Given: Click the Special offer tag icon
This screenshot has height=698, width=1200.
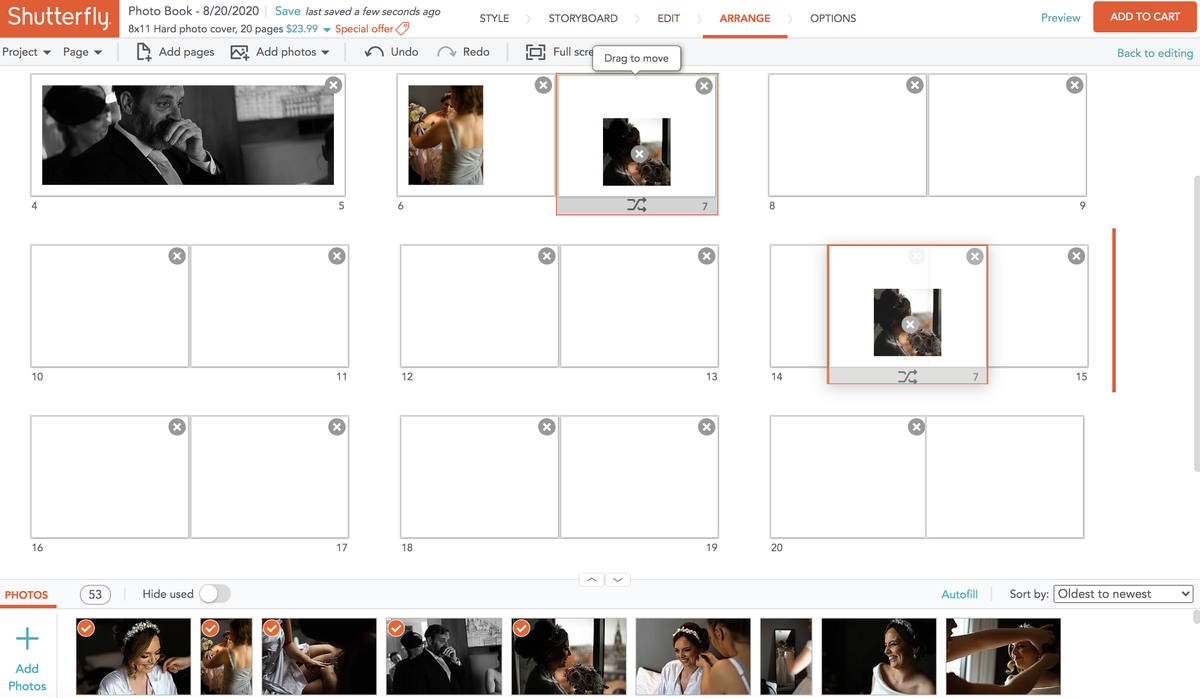Looking at the screenshot, I should point(402,29).
